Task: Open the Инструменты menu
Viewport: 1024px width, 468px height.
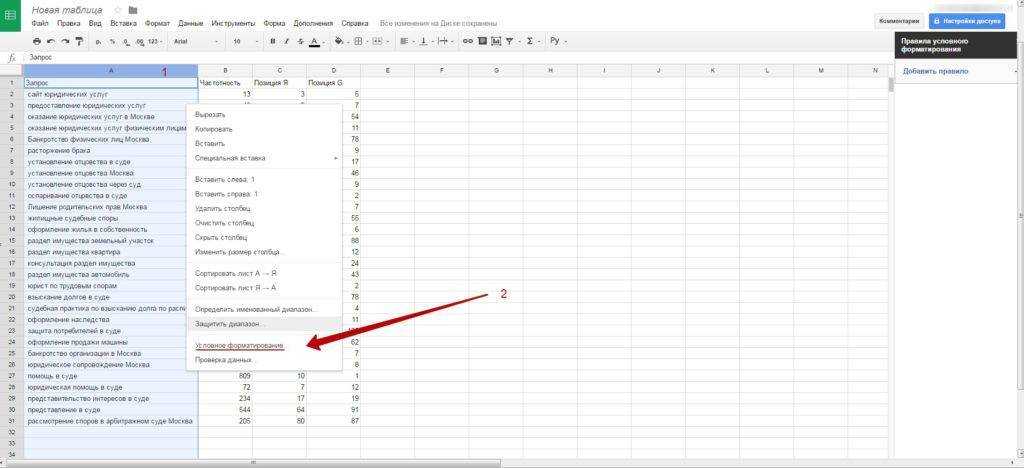Action: pyautogui.click(x=233, y=23)
